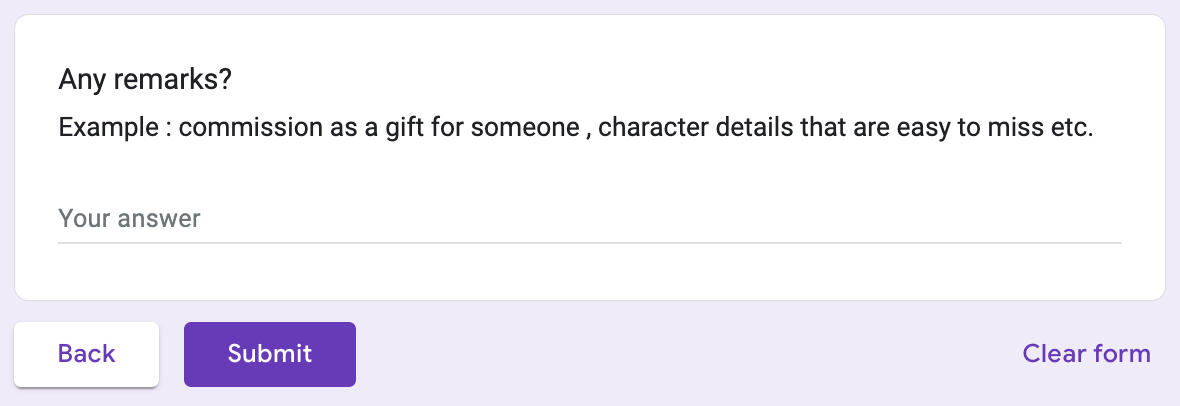The width and height of the screenshot is (1180, 406).
Task: Click the word "Any" in the question
Action: point(78,80)
